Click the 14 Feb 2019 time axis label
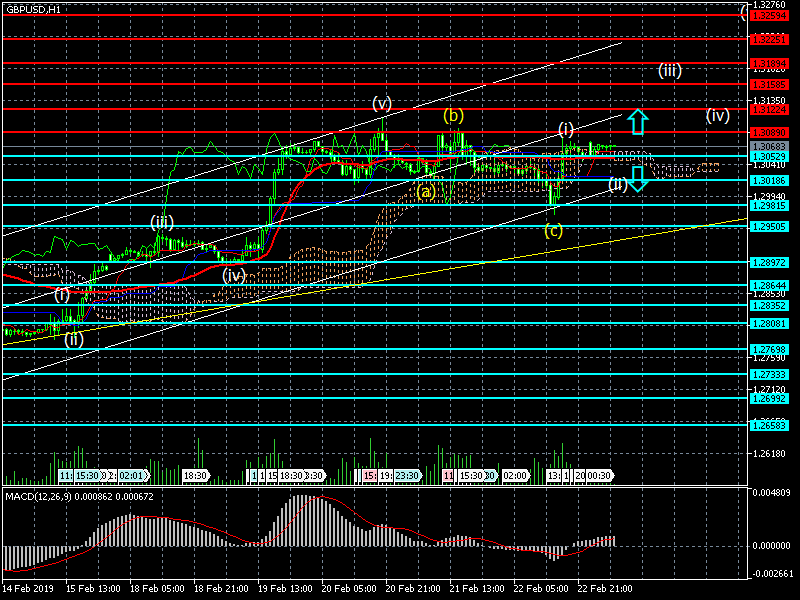The image size is (800, 600). [29, 588]
